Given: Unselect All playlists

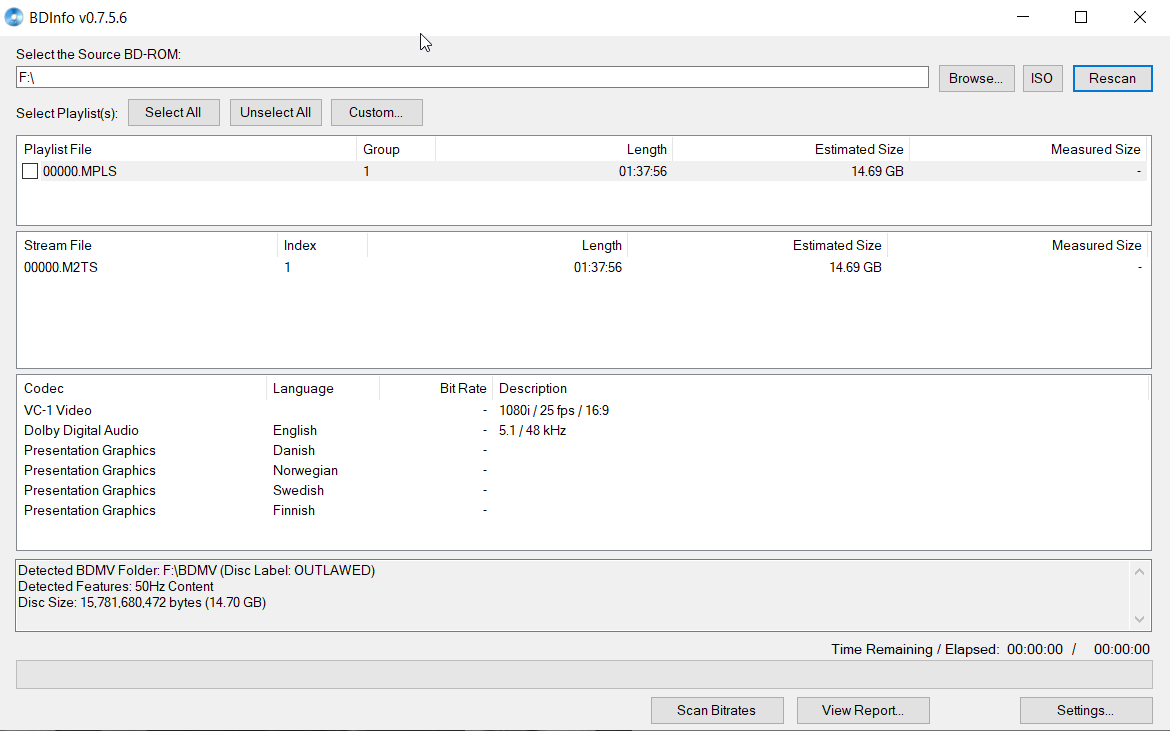Looking at the screenshot, I should pyautogui.click(x=275, y=113).
